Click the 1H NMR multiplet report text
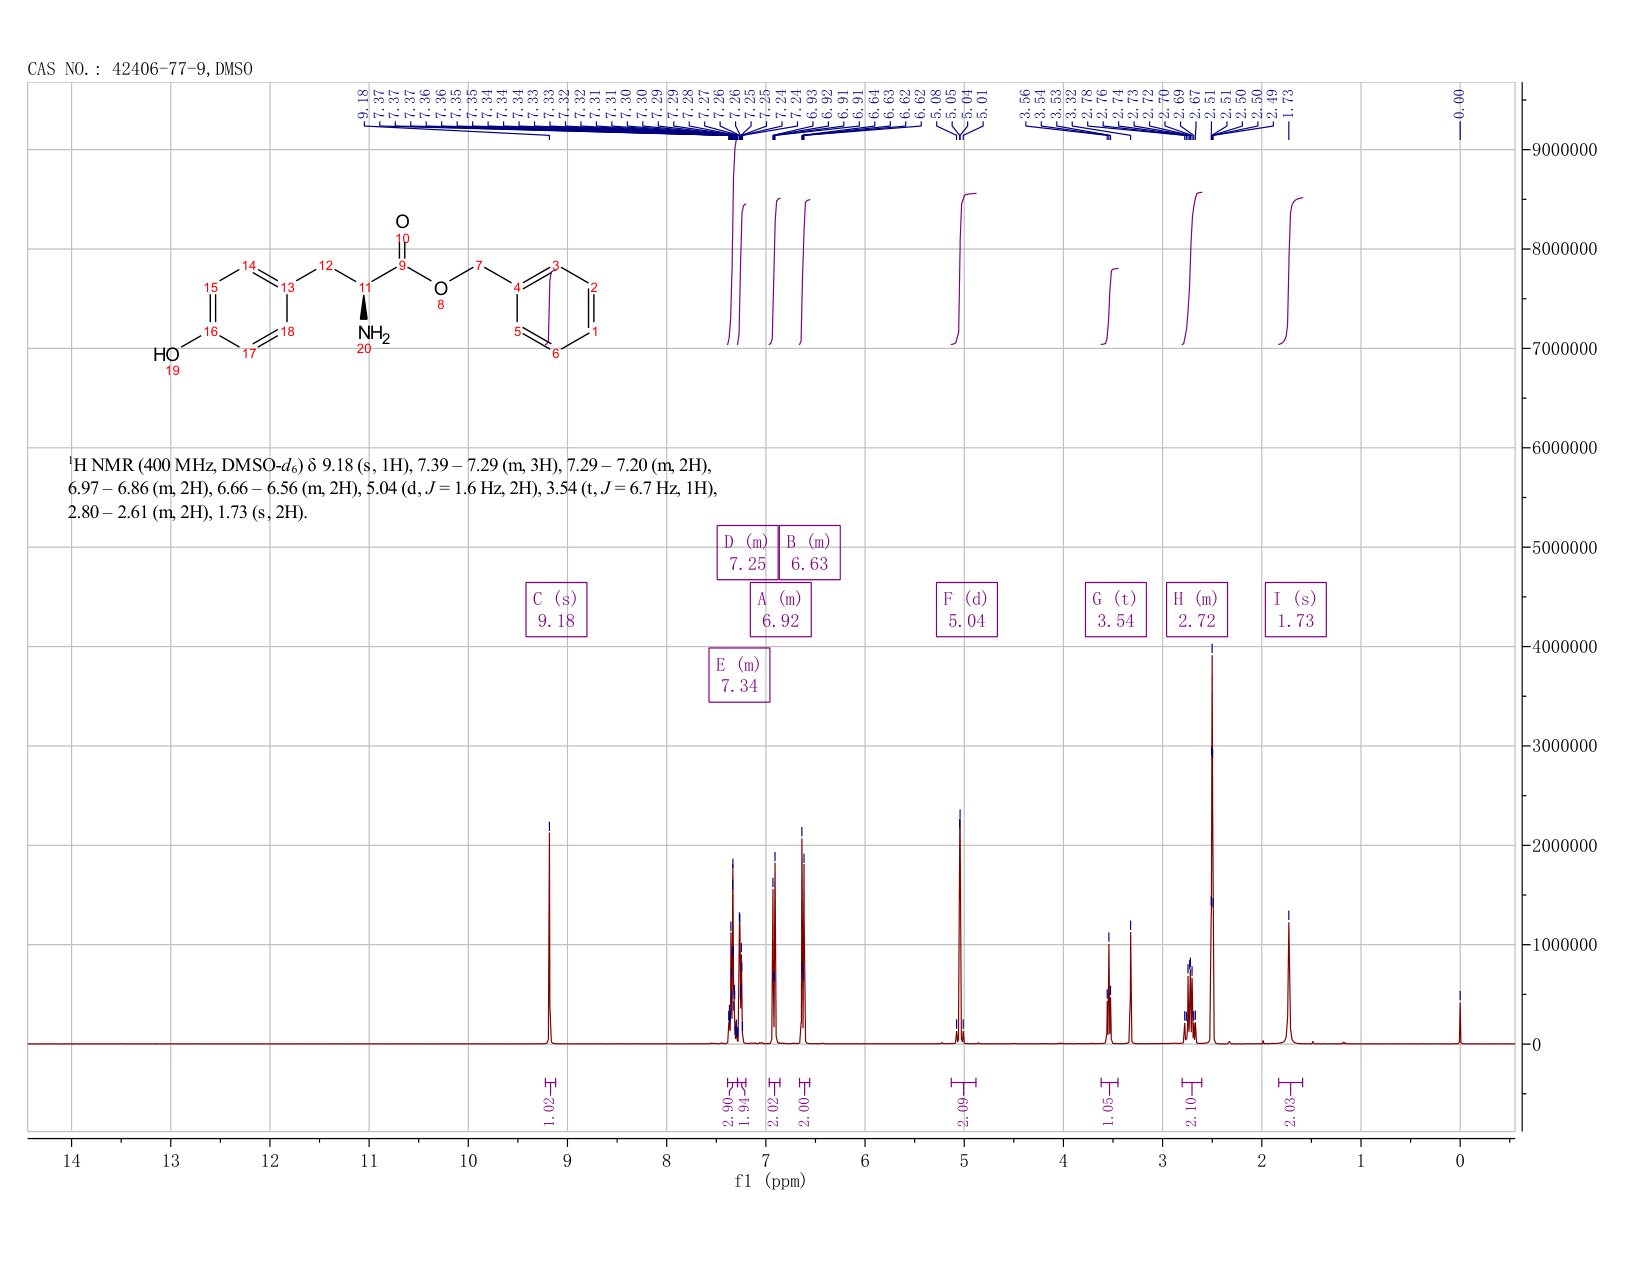Screen dimensions: 1650x1275 click(x=392, y=489)
